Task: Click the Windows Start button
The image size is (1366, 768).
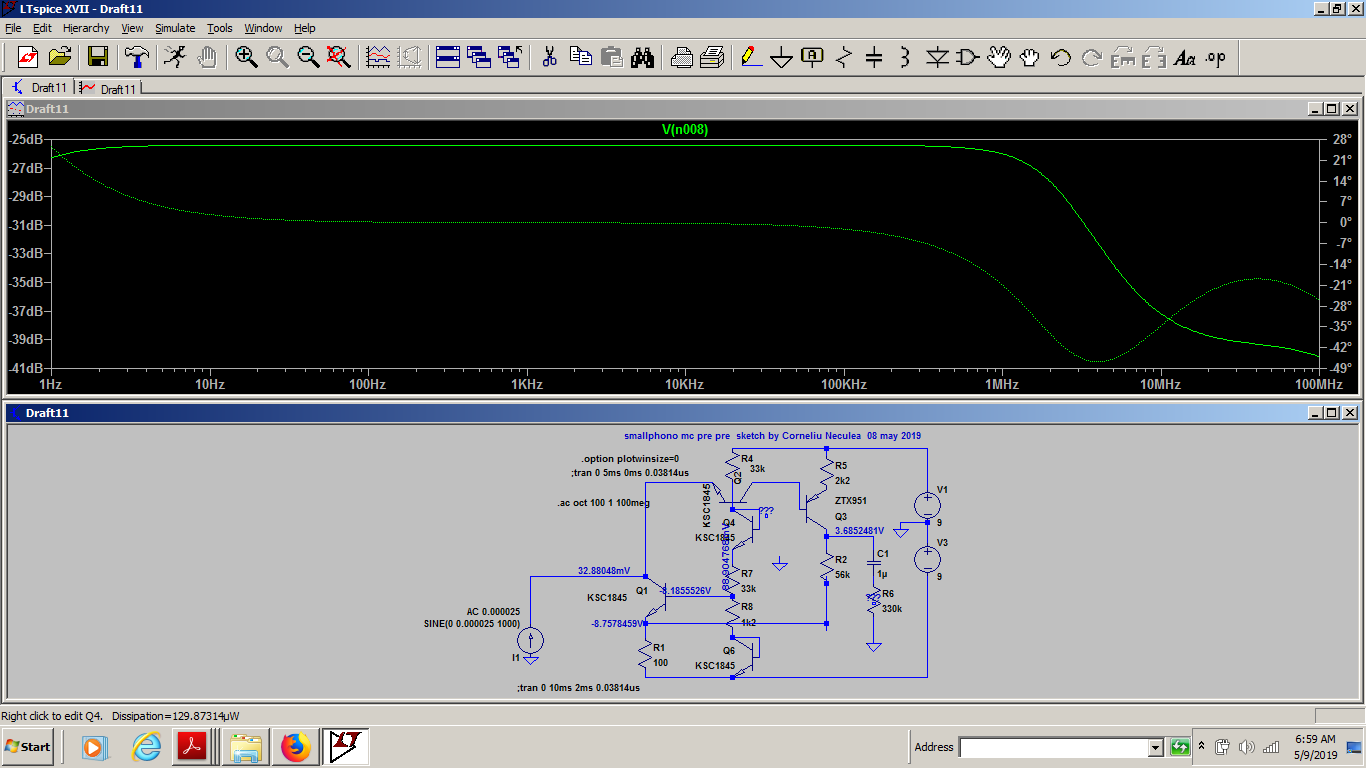Action: (x=28, y=747)
